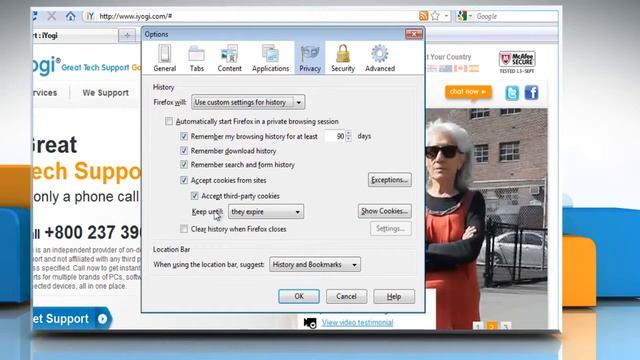Open the General options panel
Viewport: 640px width, 360px height.
(x=165, y=58)
